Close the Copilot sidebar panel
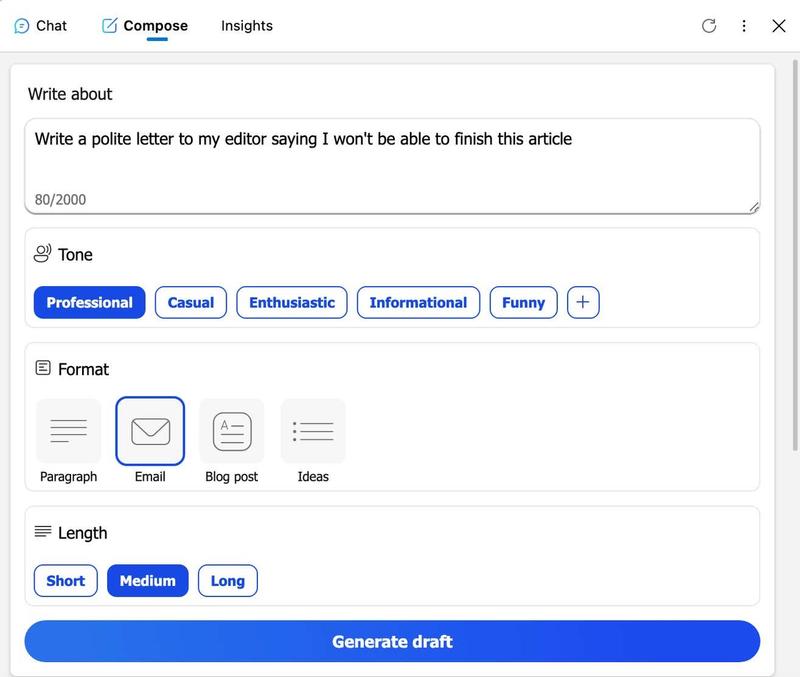Screen dimensions: 800x677 coord(779,26)
